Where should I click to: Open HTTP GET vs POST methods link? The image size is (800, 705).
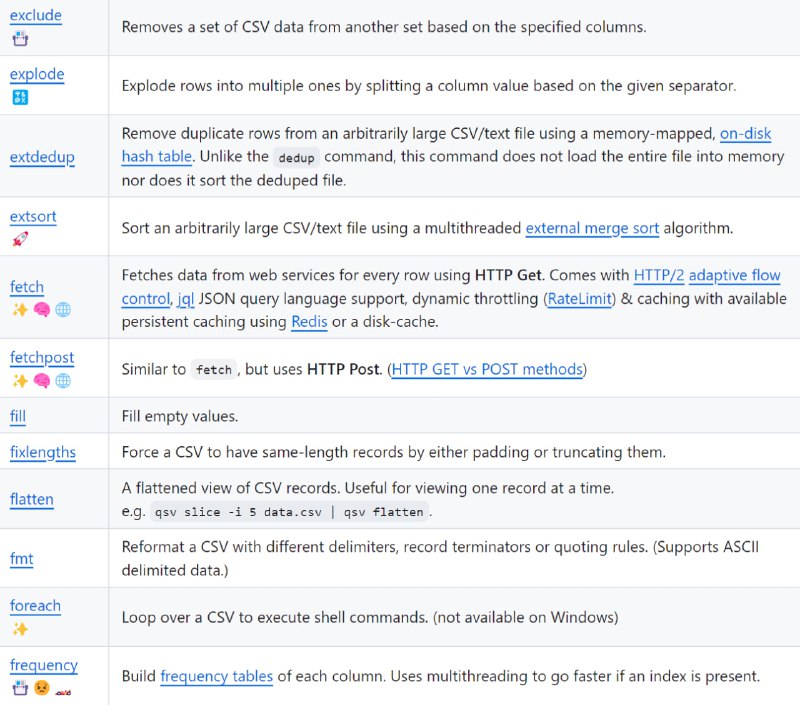487,369
